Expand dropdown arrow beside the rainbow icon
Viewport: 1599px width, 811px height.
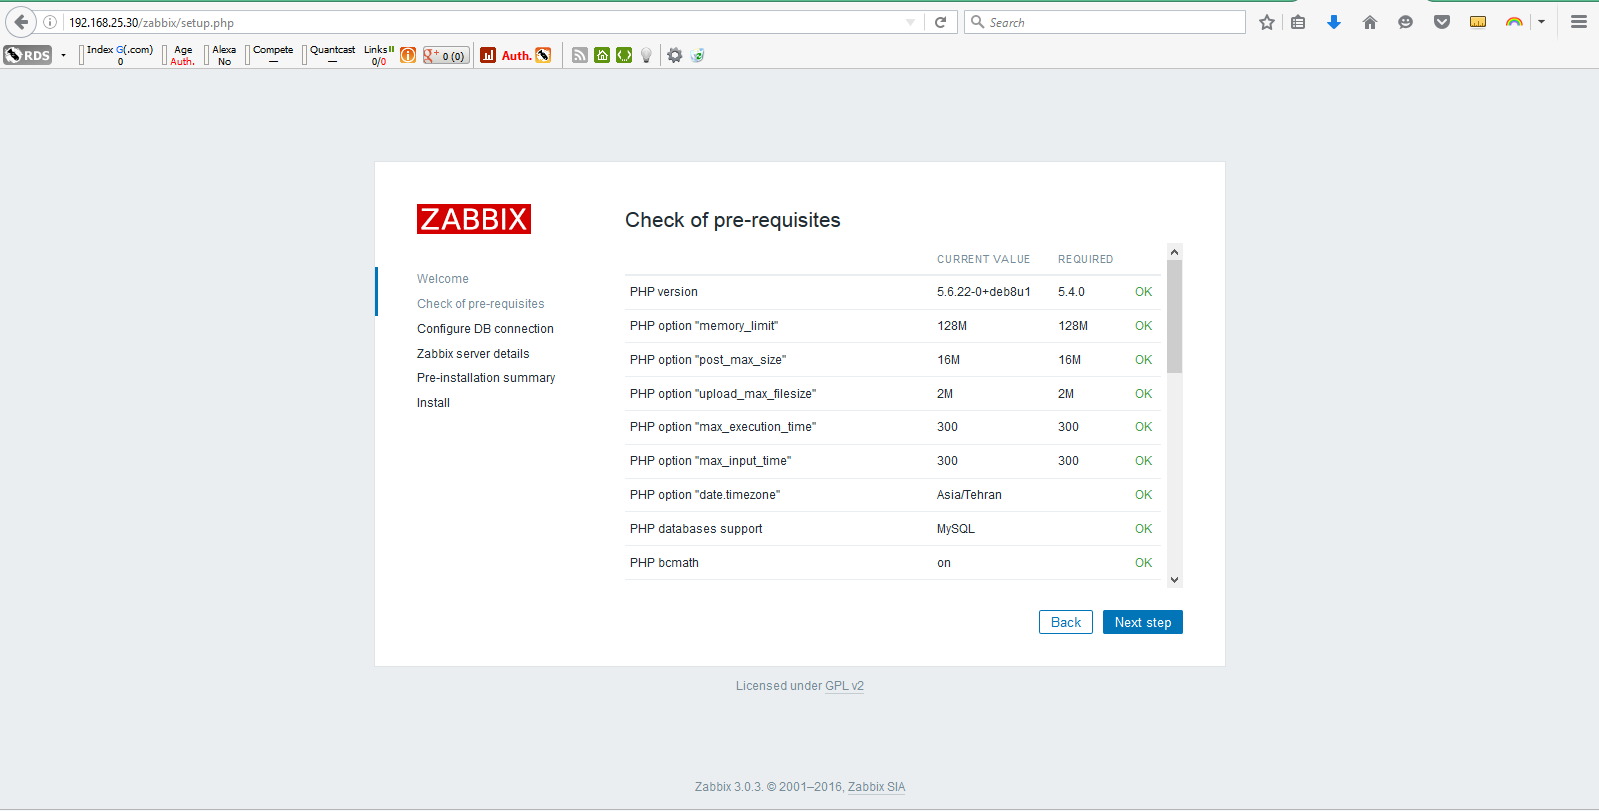(x=1541, y=22)
